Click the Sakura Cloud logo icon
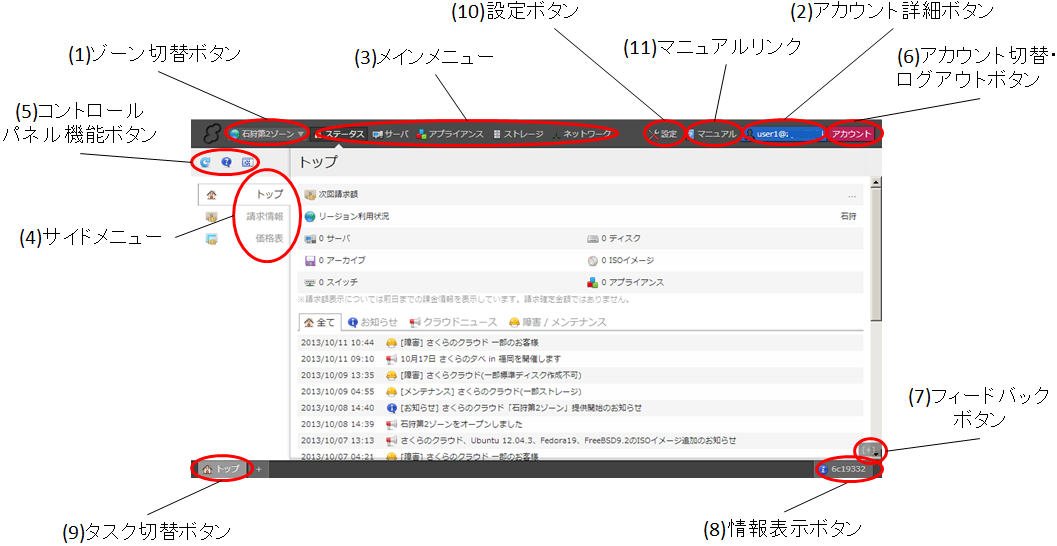 [211, 134]
